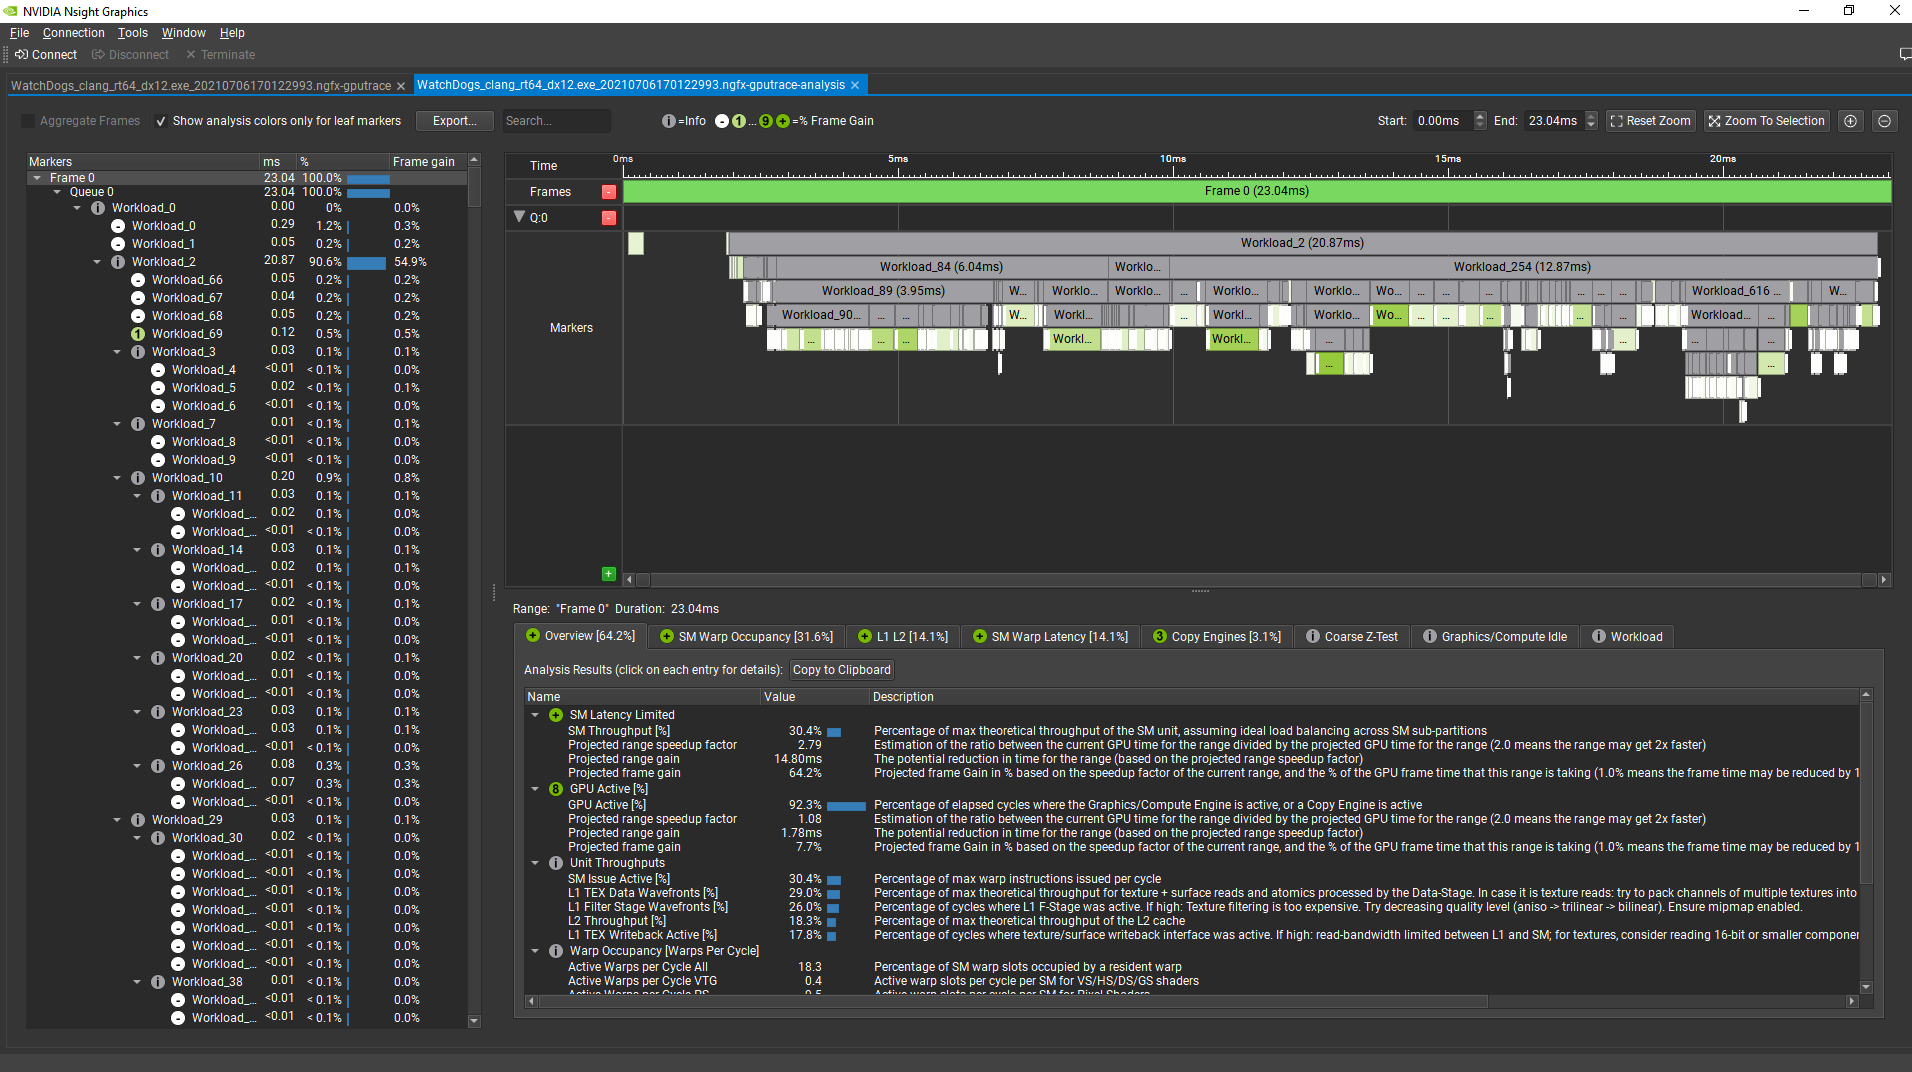This screenshot has width=1912, height=1072.
Task: Switch to Graphics/Compute Idle tab
Action: pos(1495,637)
